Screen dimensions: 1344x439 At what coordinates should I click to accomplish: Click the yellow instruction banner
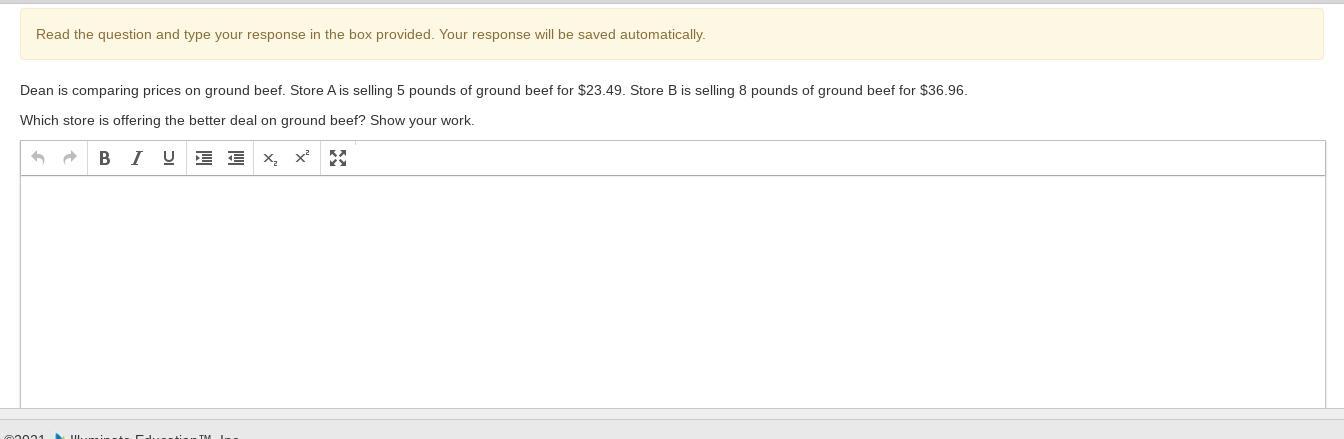click(672, 34)
